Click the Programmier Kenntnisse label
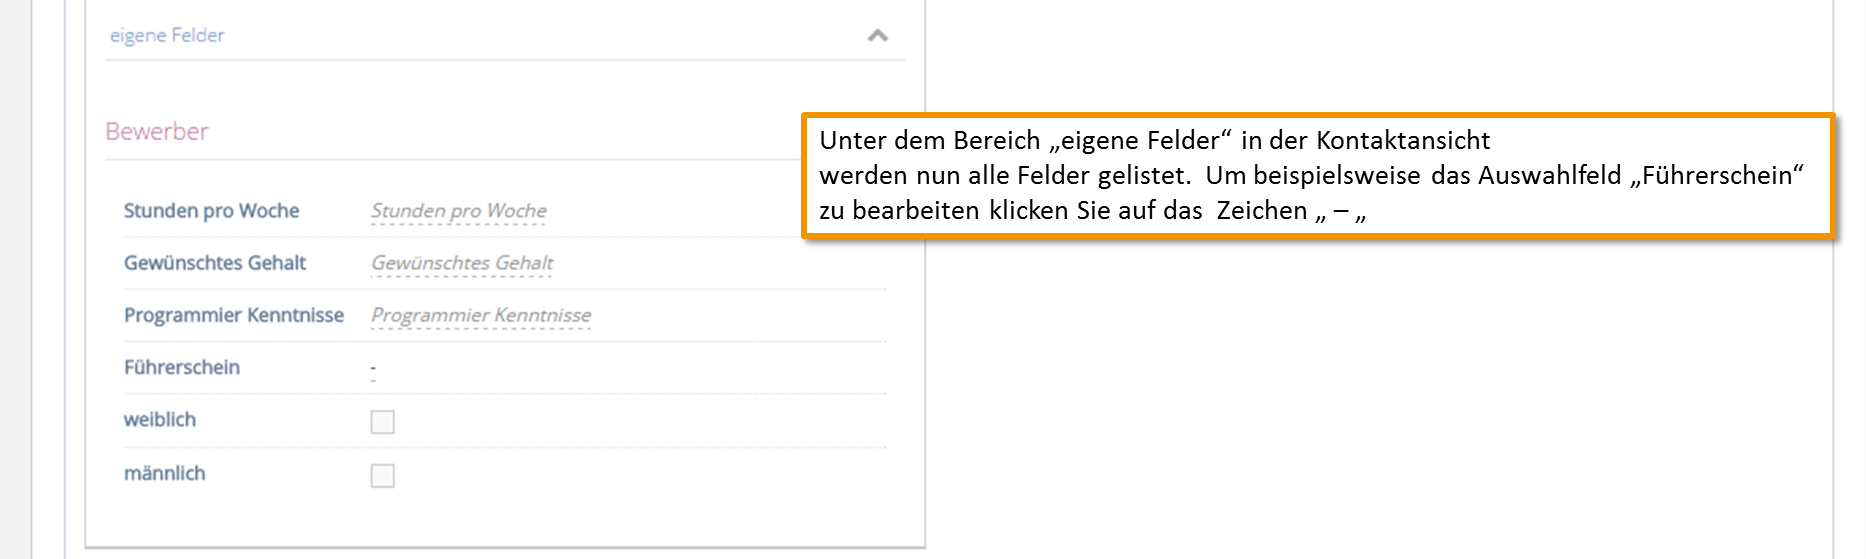 point(234,315)
